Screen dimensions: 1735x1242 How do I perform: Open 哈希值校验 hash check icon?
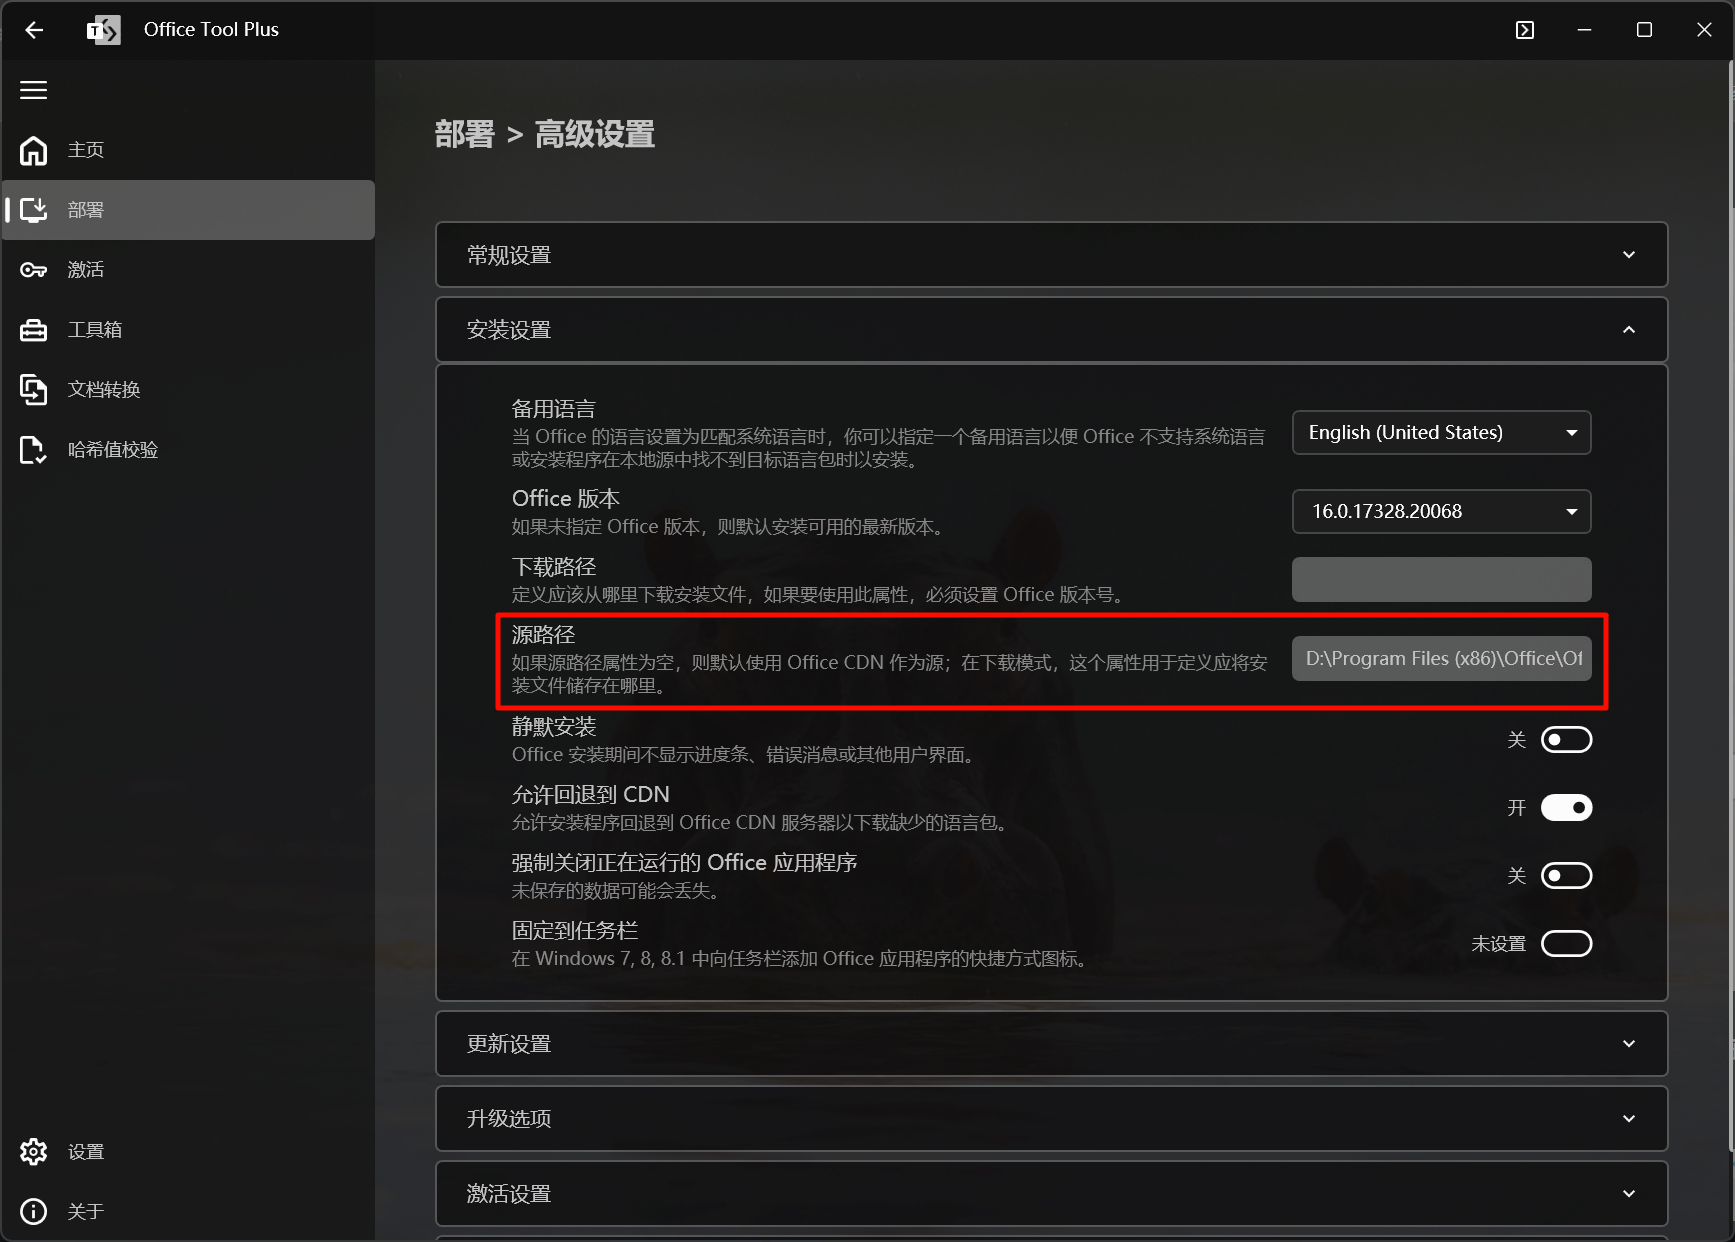pyautogui.click(x=34, y=450)
